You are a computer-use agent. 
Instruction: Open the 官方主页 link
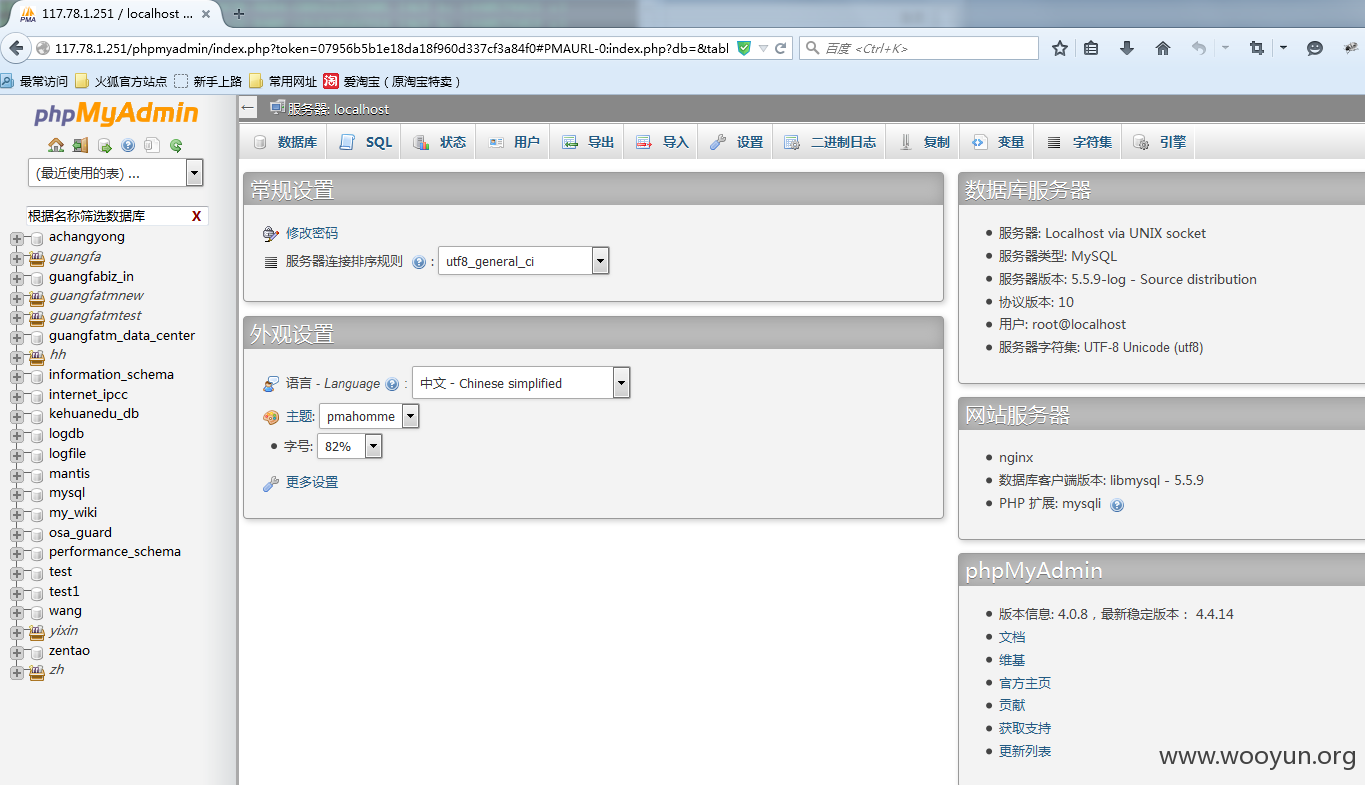pyautogui.click(x=1025, y=683)
